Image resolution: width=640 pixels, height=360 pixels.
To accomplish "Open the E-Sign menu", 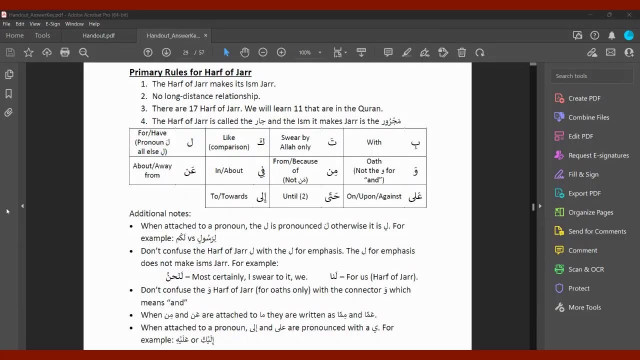I will (x=53, y=24).
